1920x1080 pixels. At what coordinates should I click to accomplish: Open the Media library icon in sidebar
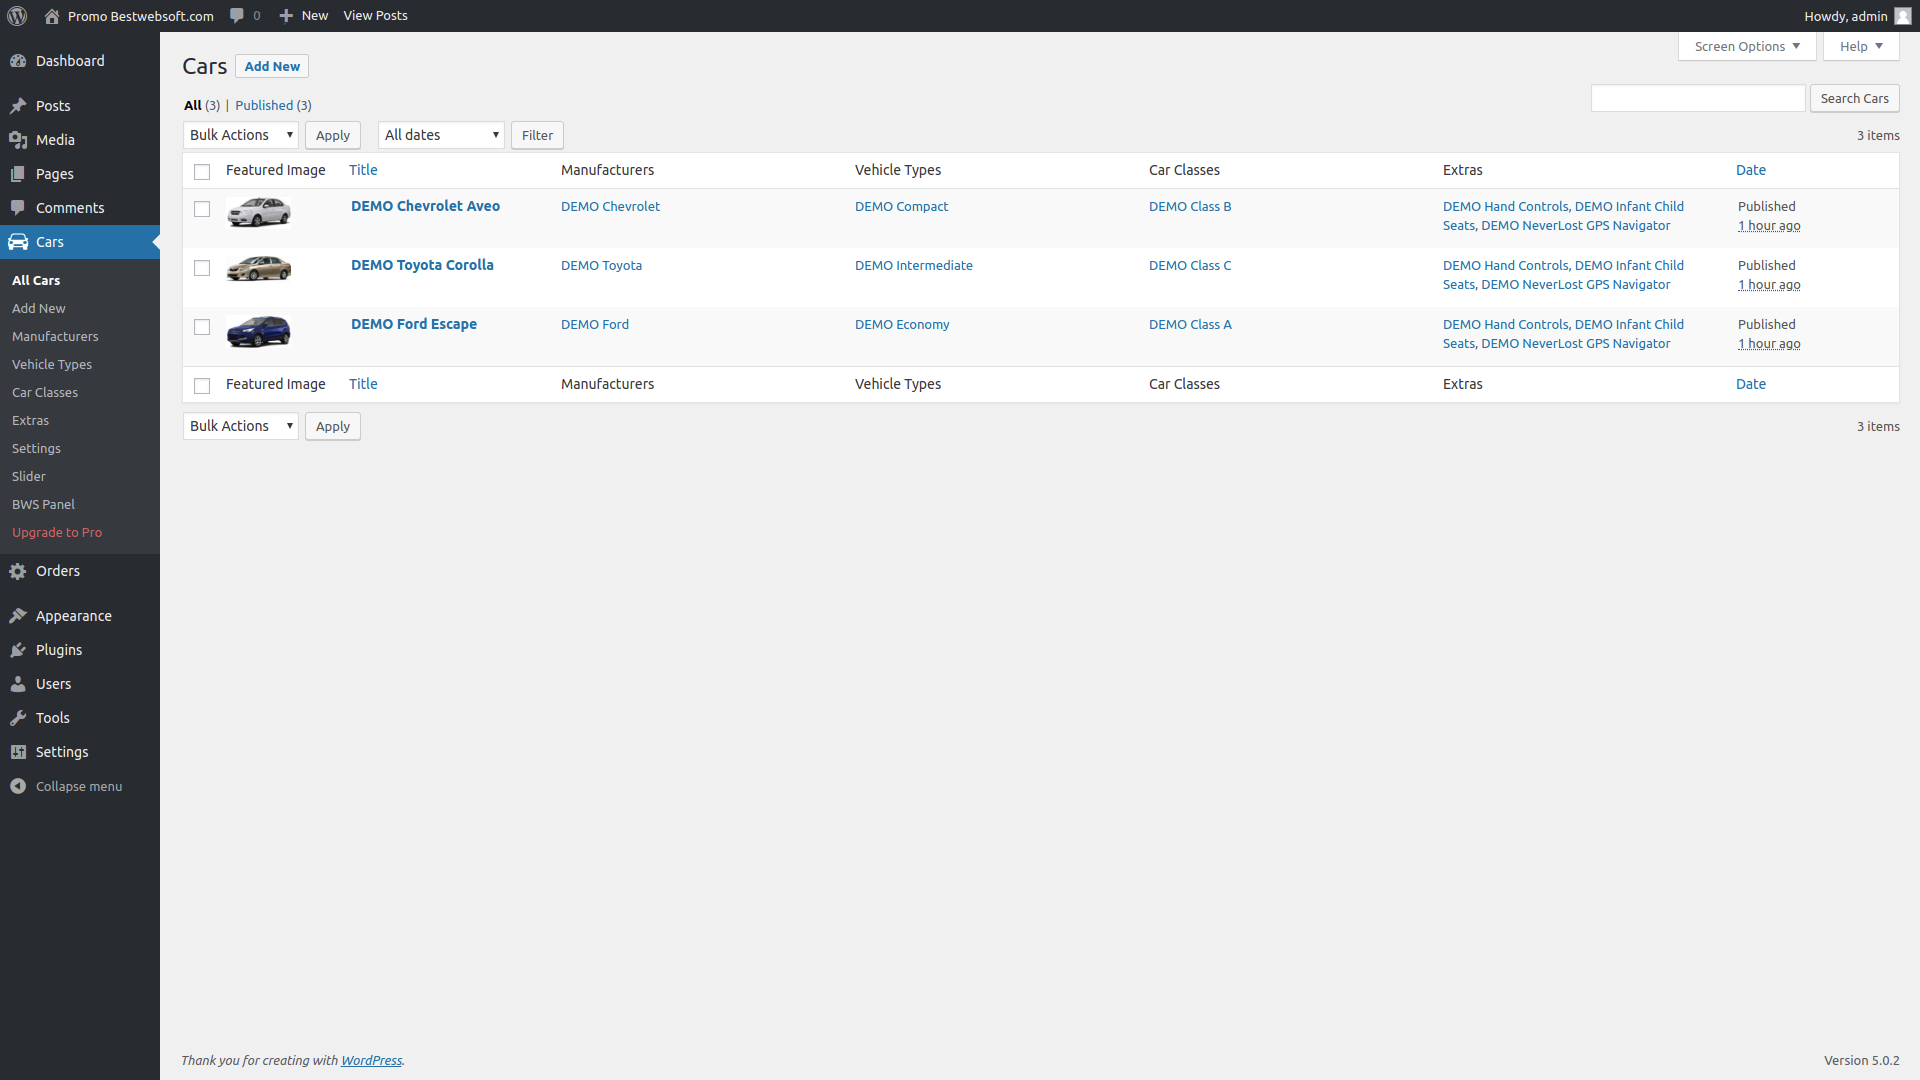pyautogui.click(x=18, y=140)
